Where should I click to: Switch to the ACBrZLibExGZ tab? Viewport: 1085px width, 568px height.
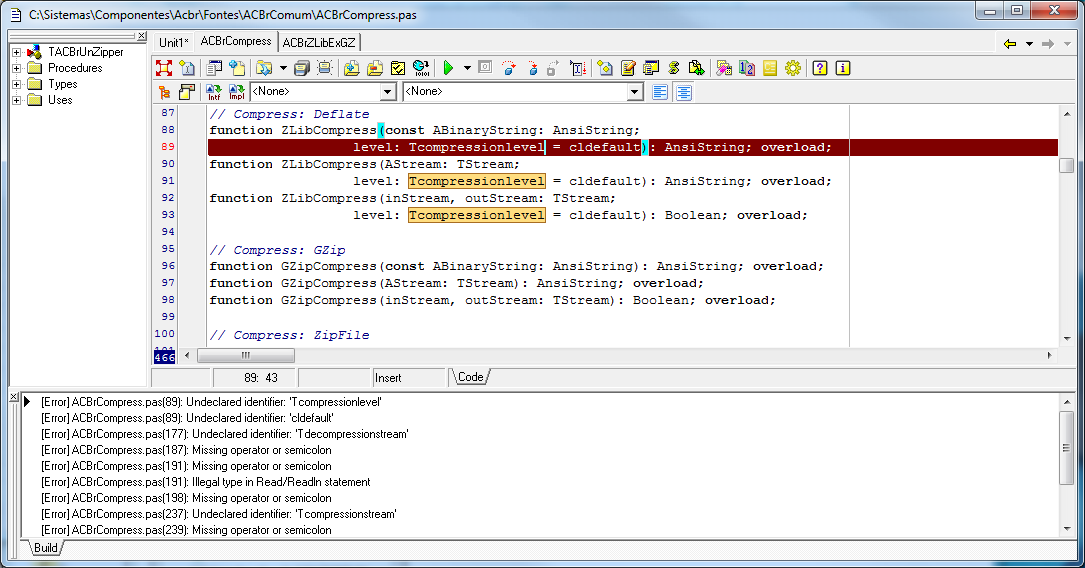[319, 42]
